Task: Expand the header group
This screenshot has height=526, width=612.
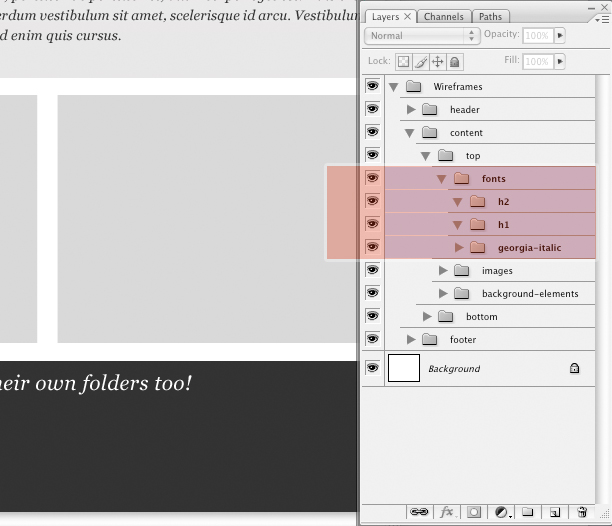Action: click(x=411, y=109)
